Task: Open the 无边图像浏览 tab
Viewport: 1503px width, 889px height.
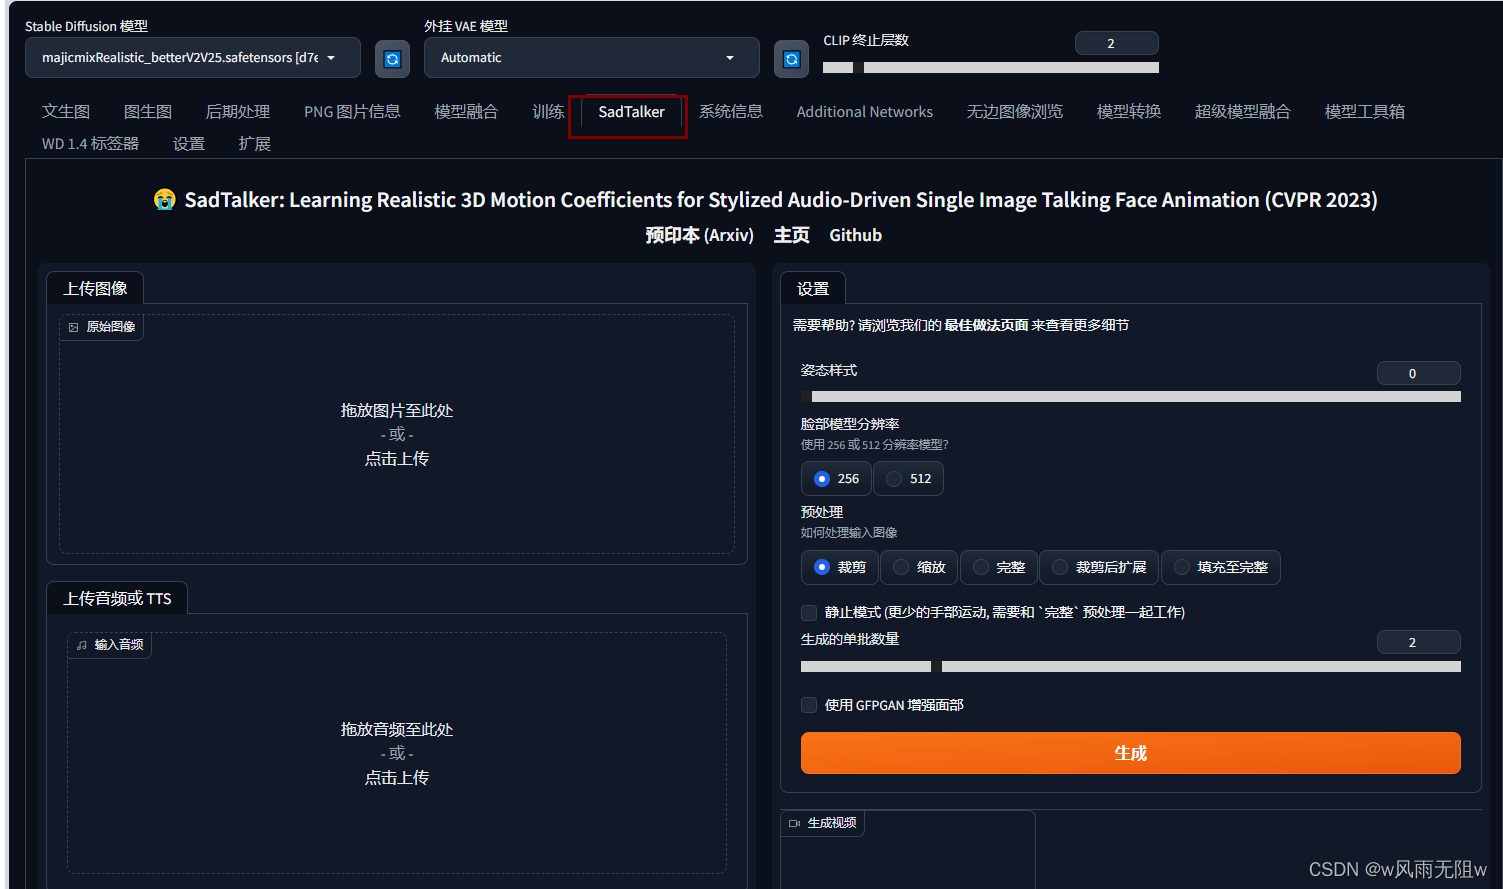Action: click(1015, 112)
